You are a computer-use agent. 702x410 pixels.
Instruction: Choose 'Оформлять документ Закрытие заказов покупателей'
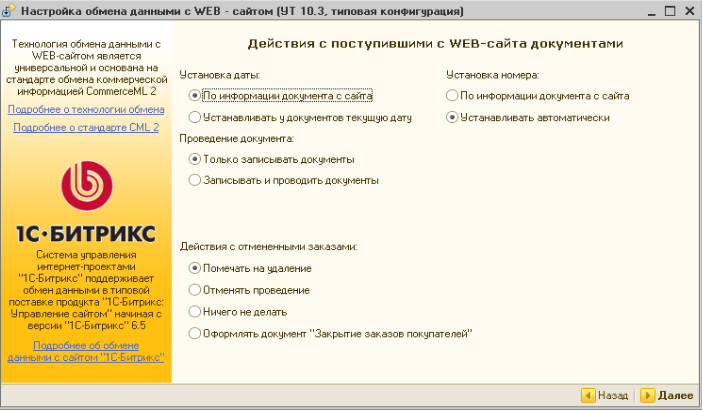coord(195,332)
